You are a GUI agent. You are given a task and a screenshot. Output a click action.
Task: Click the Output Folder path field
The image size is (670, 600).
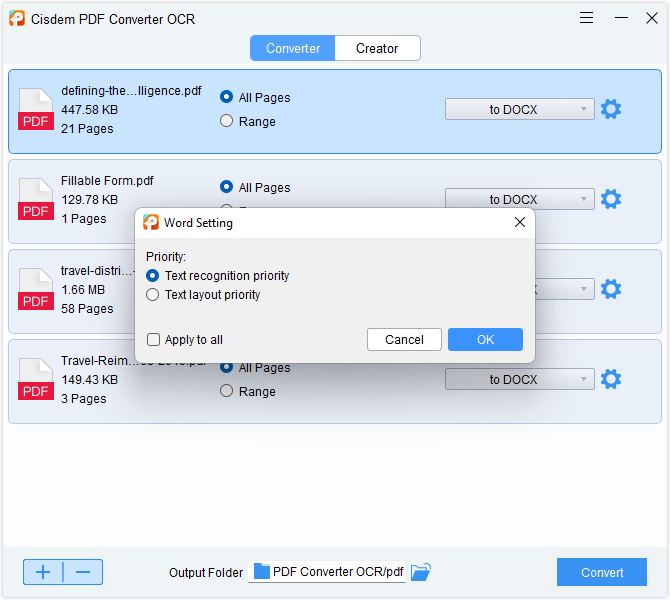coord(327,572)
